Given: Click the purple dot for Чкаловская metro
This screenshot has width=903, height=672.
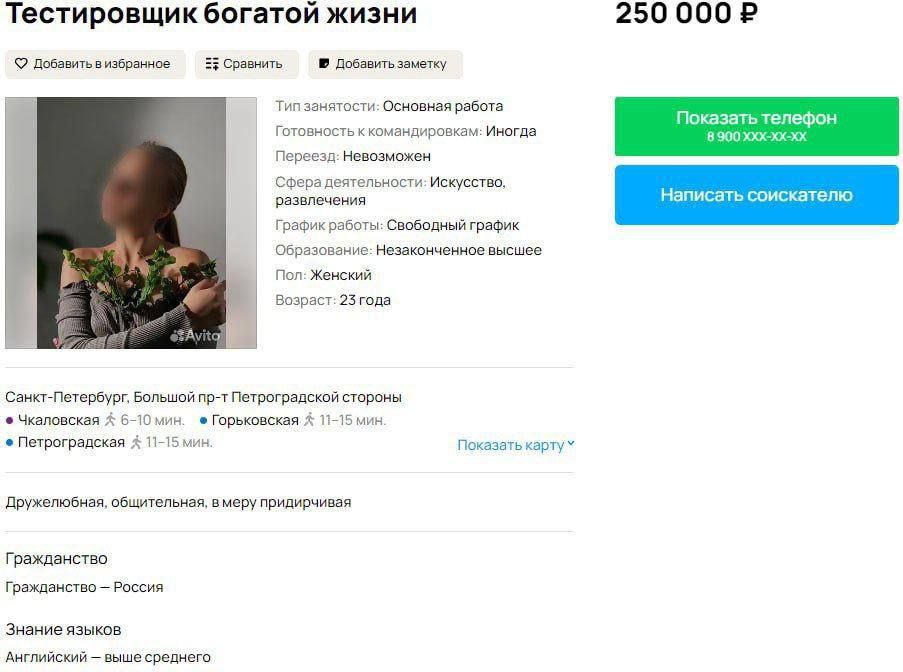Looking at the screenshot, I should tap(9, 421).
